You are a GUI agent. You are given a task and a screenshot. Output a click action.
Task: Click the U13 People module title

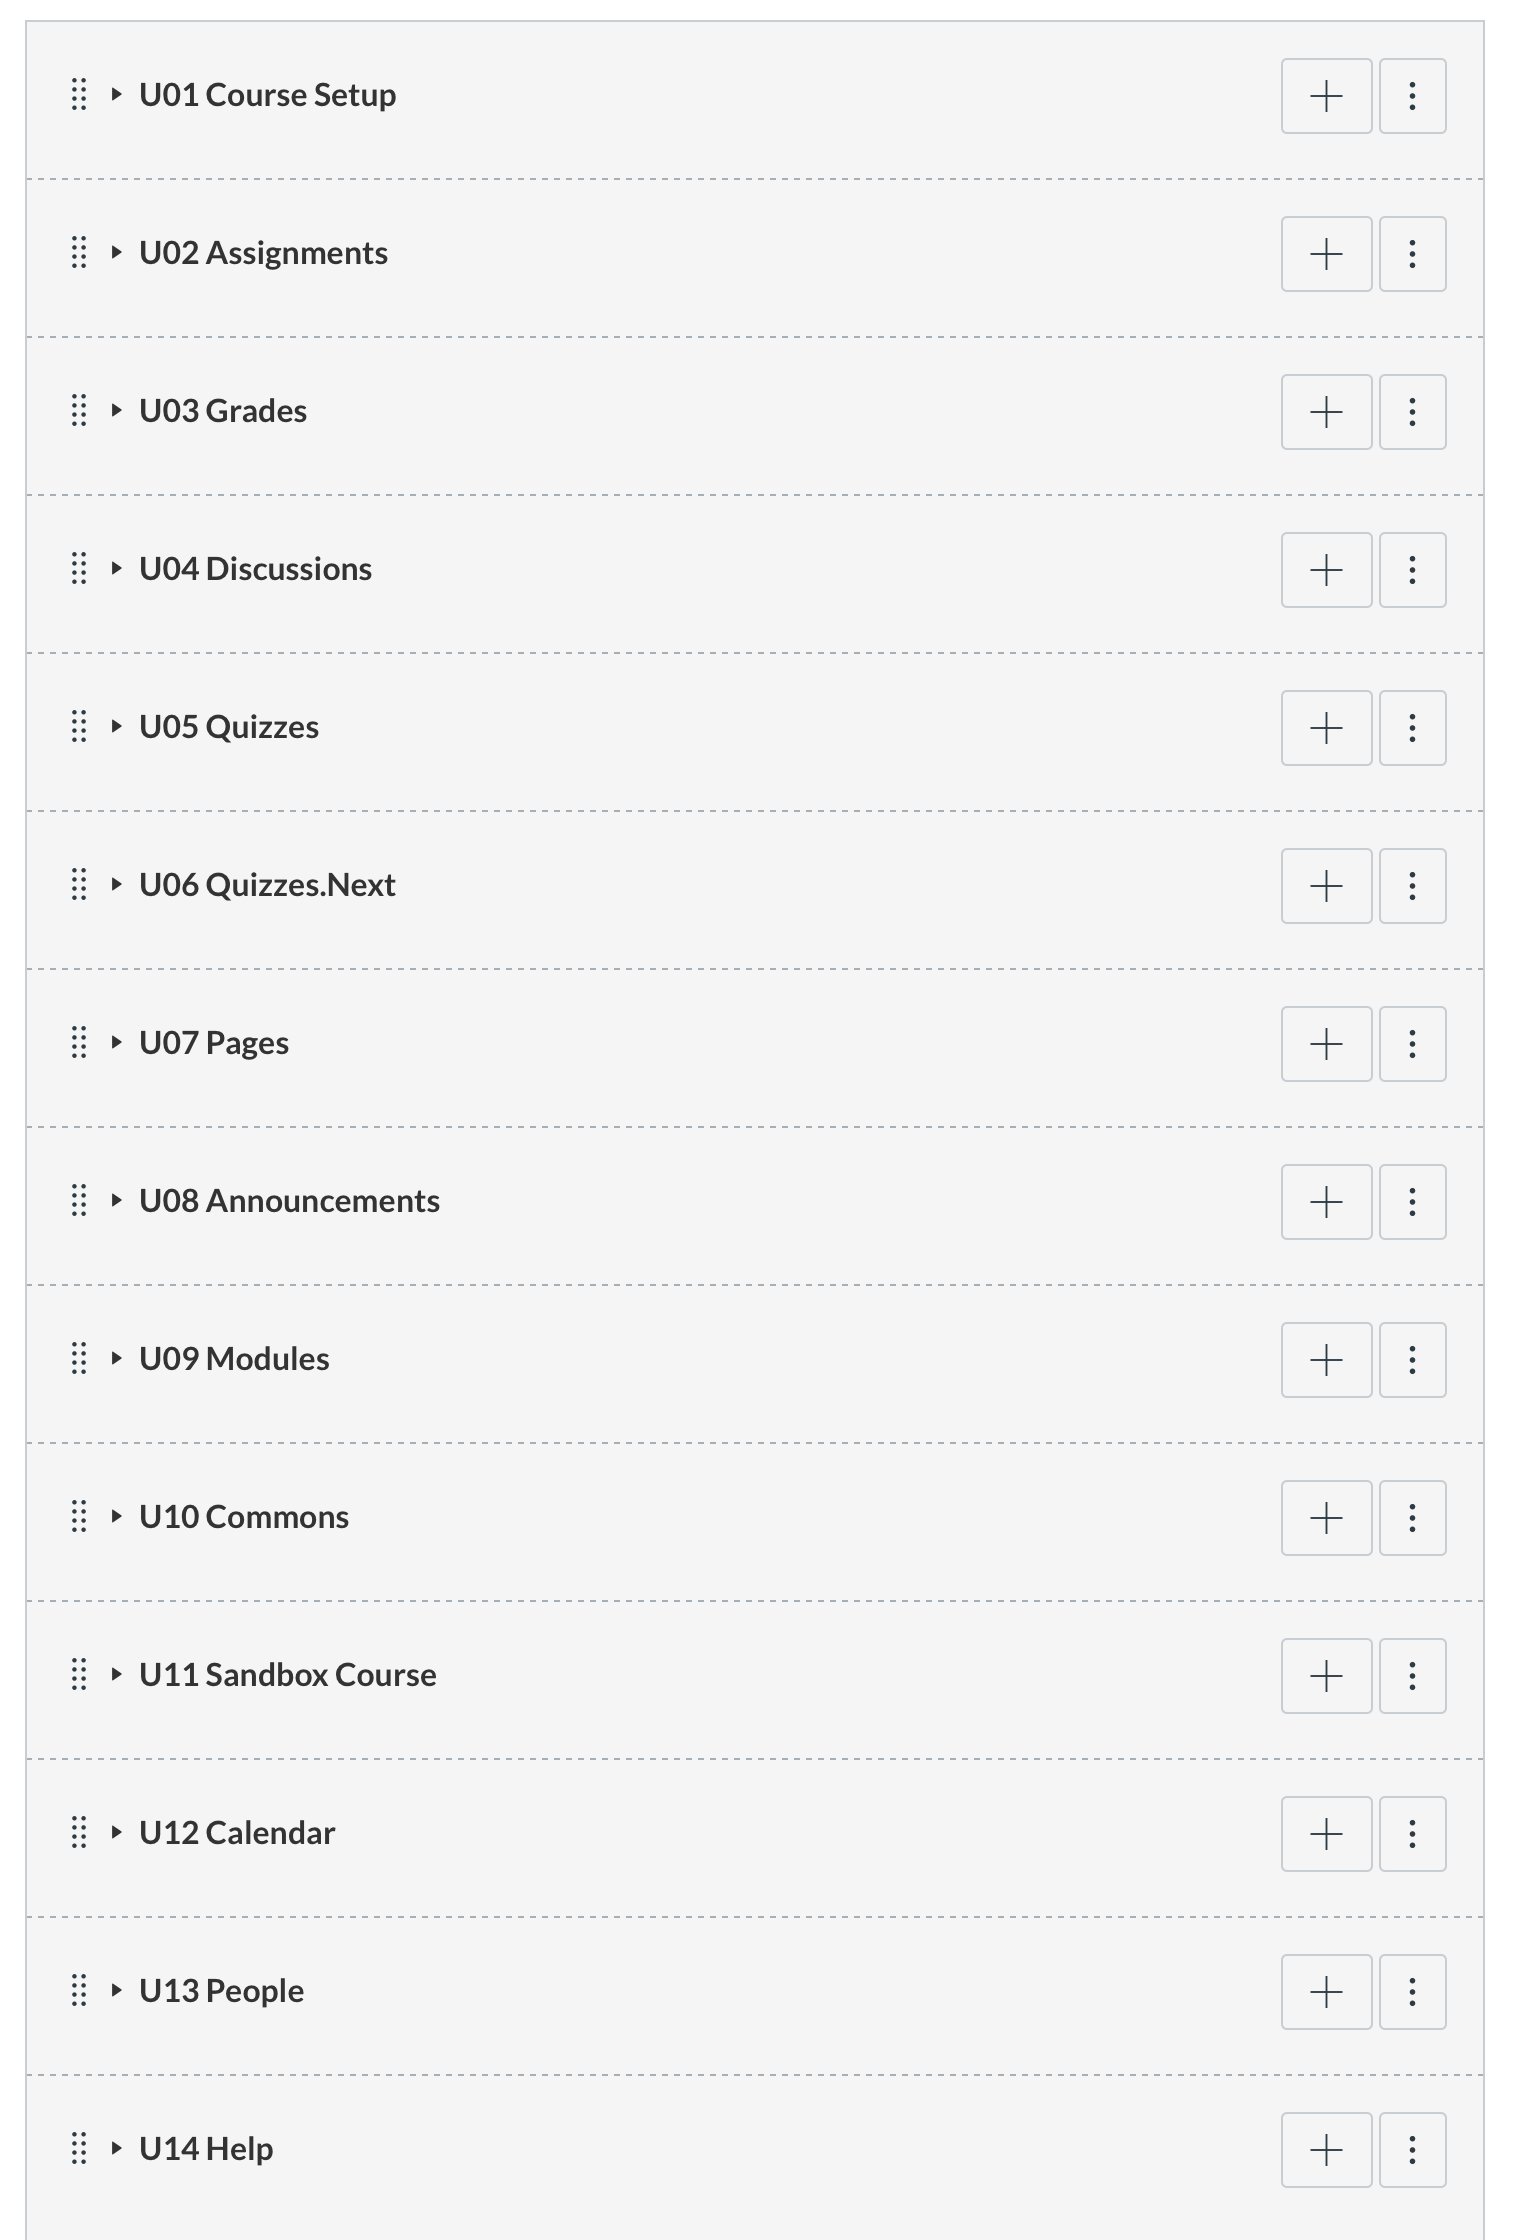pyautogui.click(x=222, y=1991)
